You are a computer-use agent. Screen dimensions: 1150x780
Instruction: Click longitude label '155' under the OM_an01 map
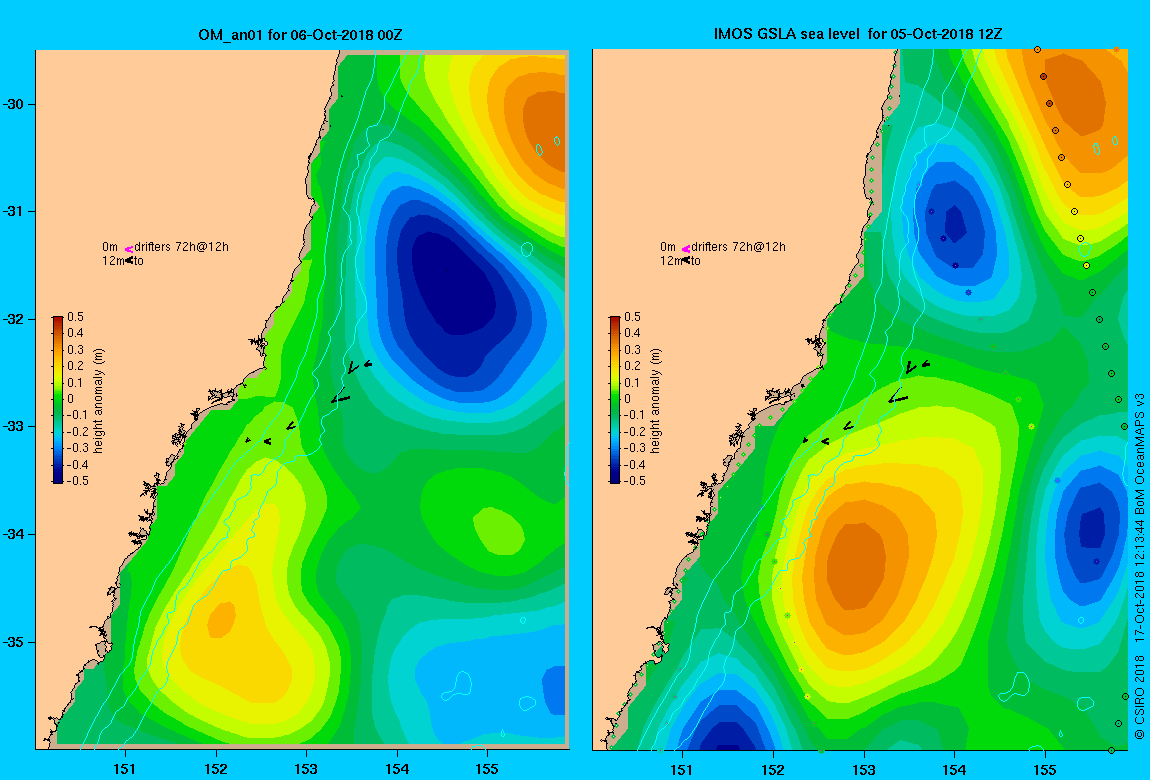(487, 769)
